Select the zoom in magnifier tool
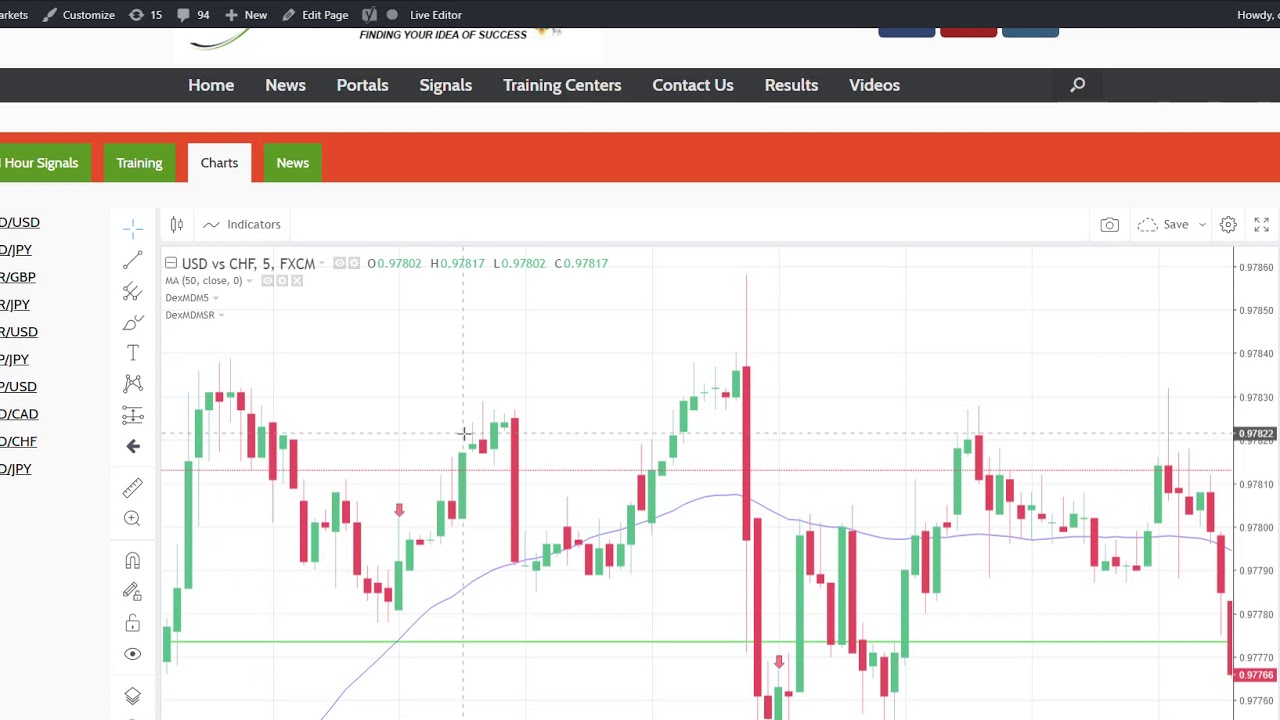The width and height of the screenshot is (1280, 720). pyautogui.click(x=133, y=518)
